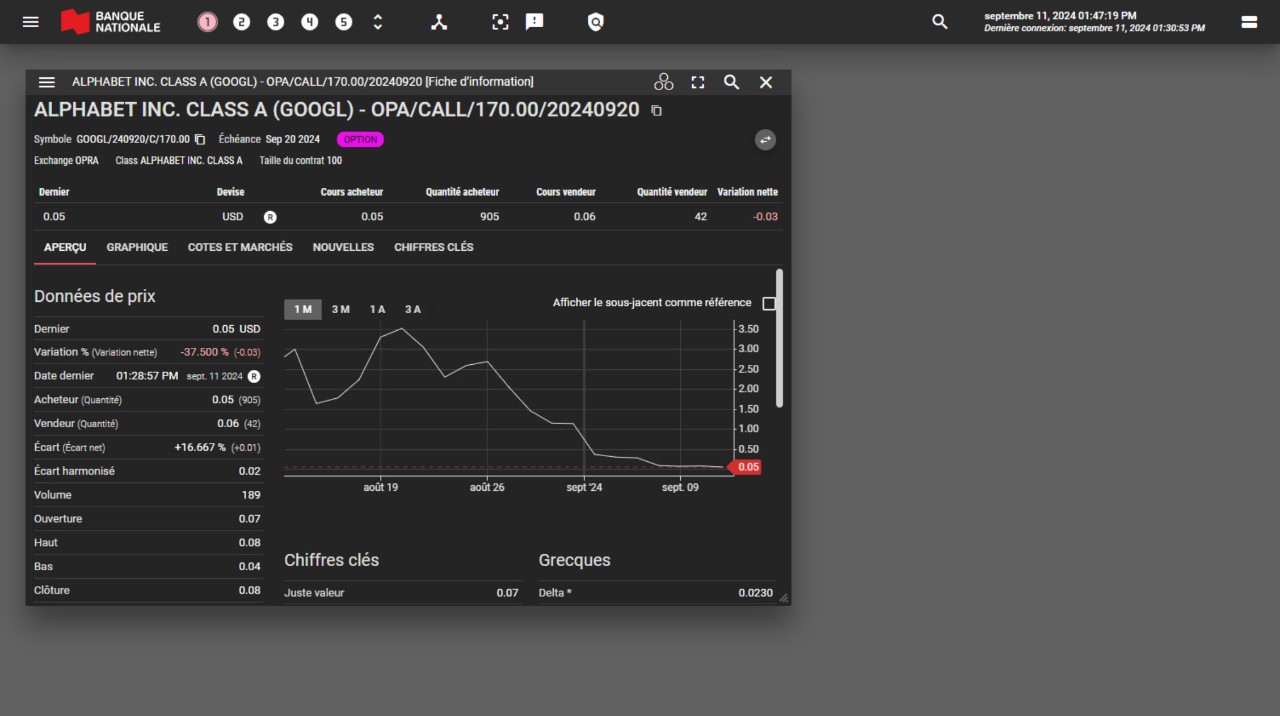The width and height of the screenshot is (1280, 716).
Task: Select the 1 A chart range
Action: click(x=377, y=309)
